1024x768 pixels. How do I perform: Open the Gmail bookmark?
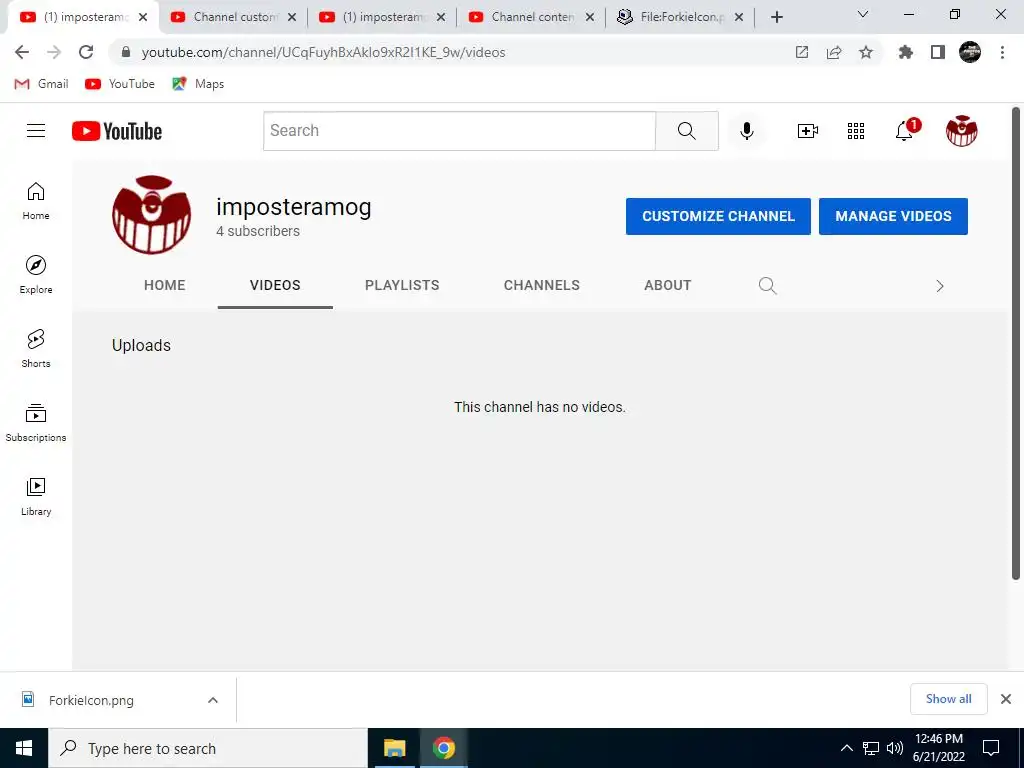pyautogui.click(x=42, y=84)
